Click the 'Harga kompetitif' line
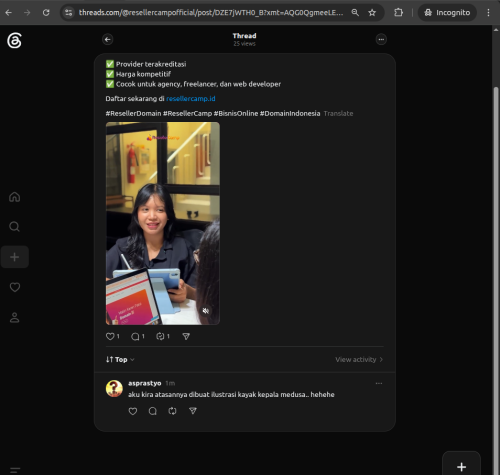The height and width of the screenshot is (475, 500). 138,74
